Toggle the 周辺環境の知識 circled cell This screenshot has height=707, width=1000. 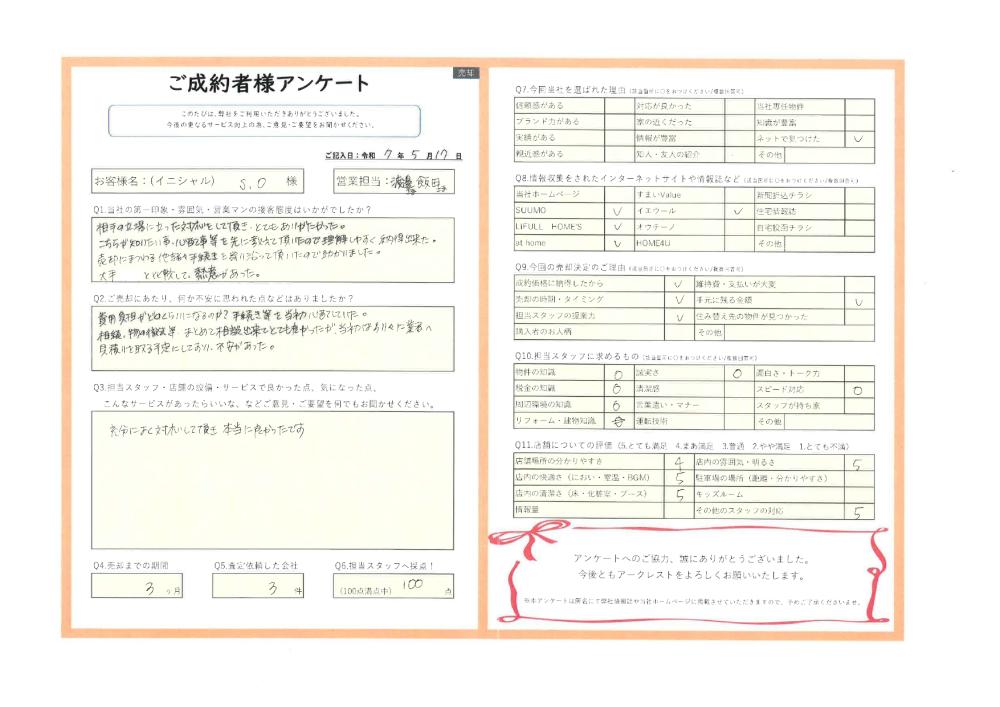[619, 405]
